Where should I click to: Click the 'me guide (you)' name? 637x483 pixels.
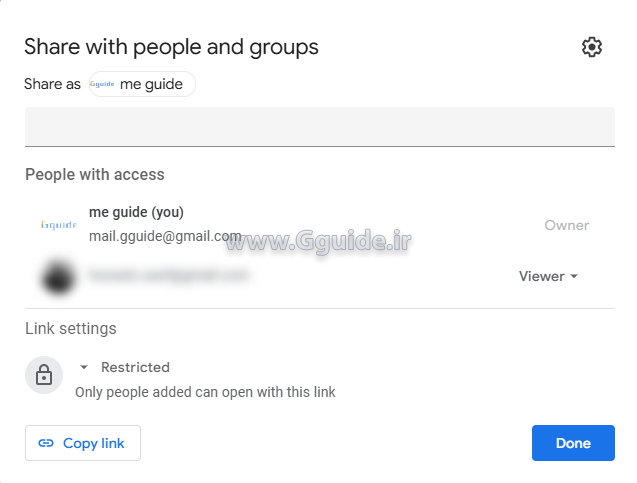pyautogui.click(x=136, y=212)
